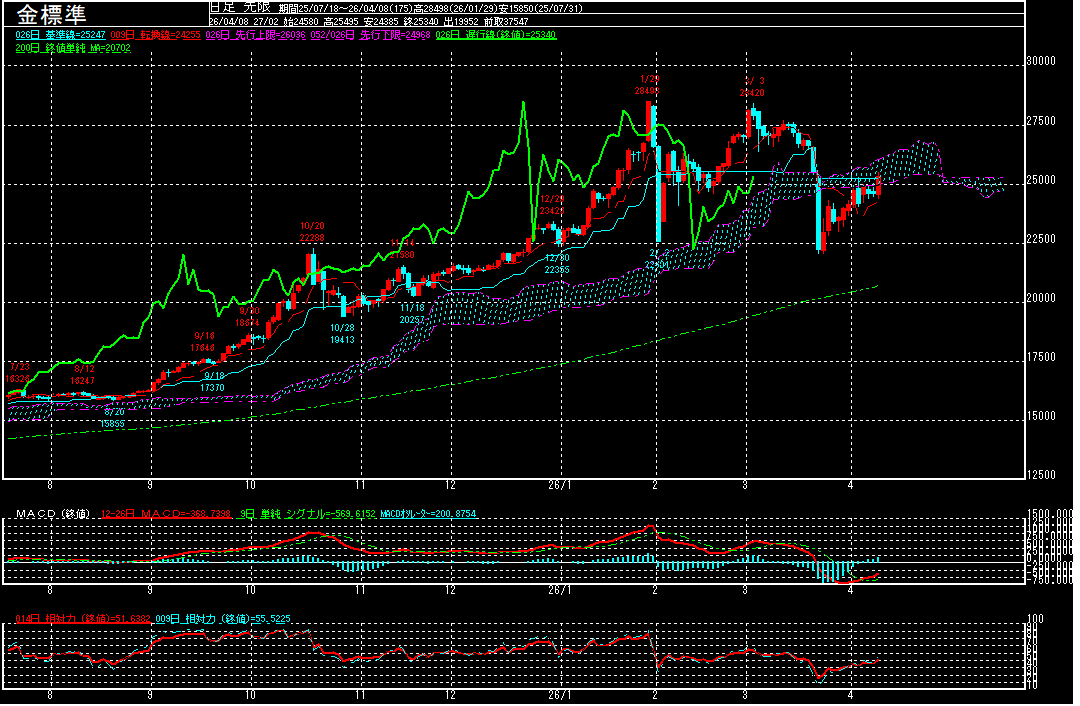
Task: Select the 9/18 low marker 17370
Action: 212,387
